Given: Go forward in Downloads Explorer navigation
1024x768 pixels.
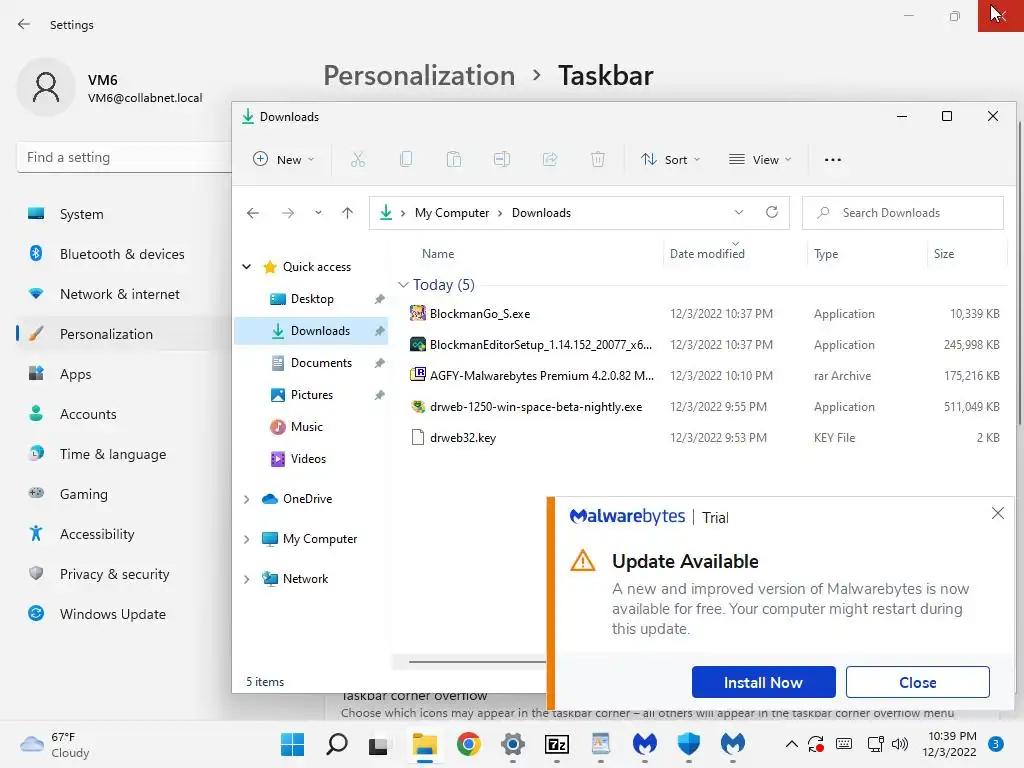Looking at the screenshot, I should point(287,213).
